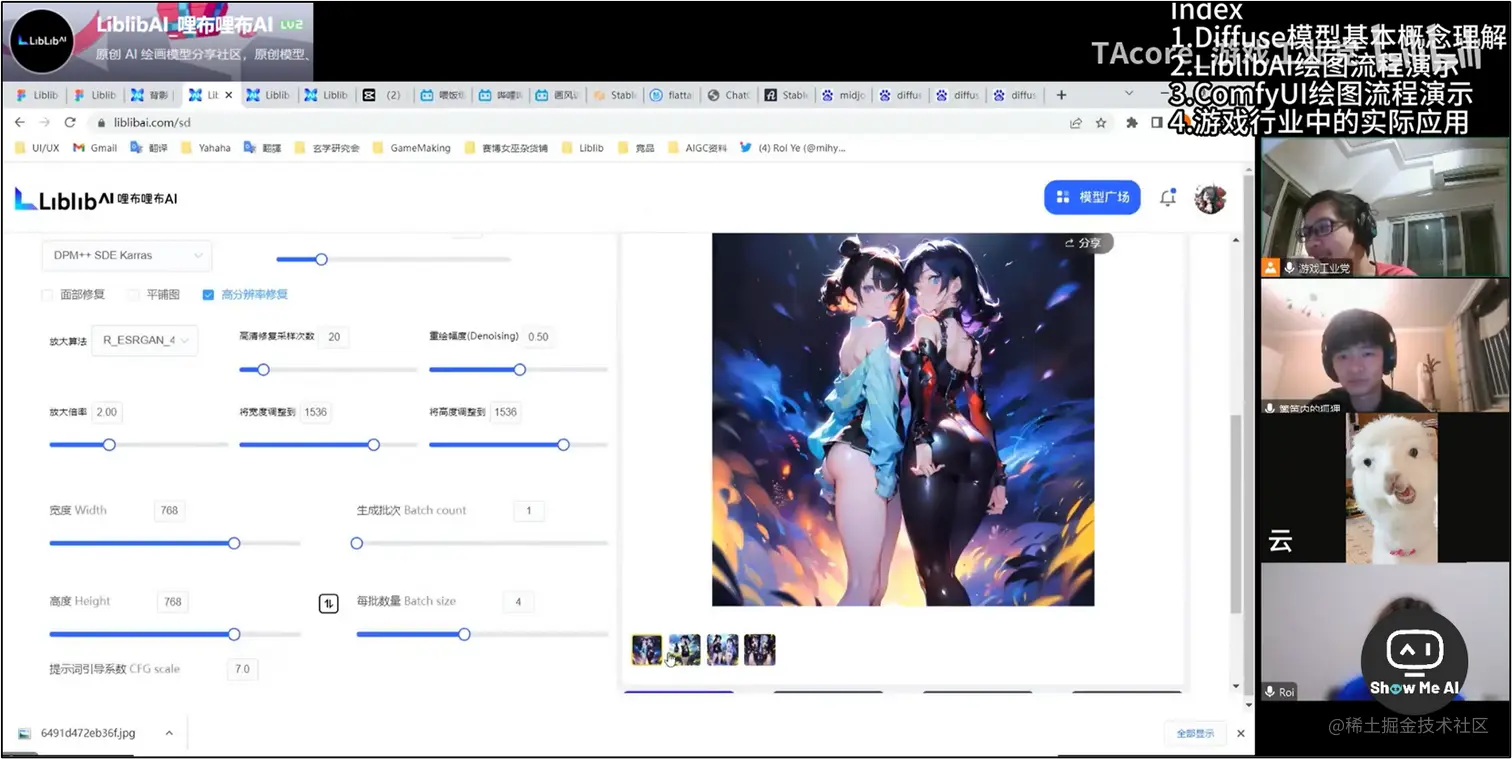Image resolution: width=1512 pixels, height=759 pixels.
Task: Expand the browser tab search chevron
Action: (1129, 94)
